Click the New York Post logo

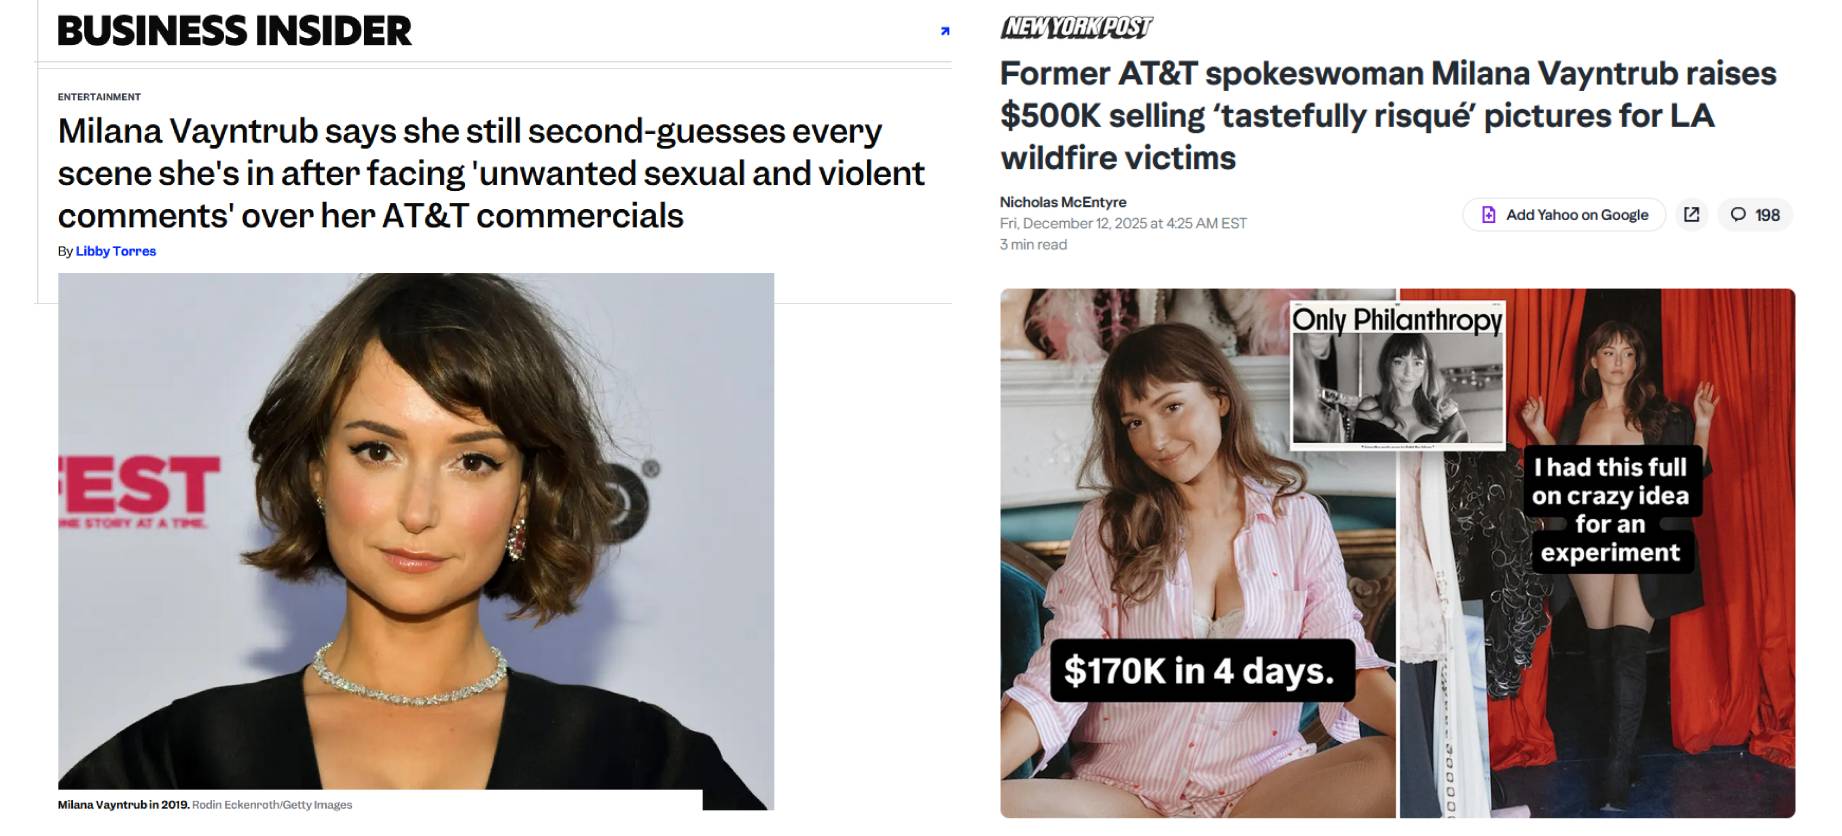point(1076,27)
